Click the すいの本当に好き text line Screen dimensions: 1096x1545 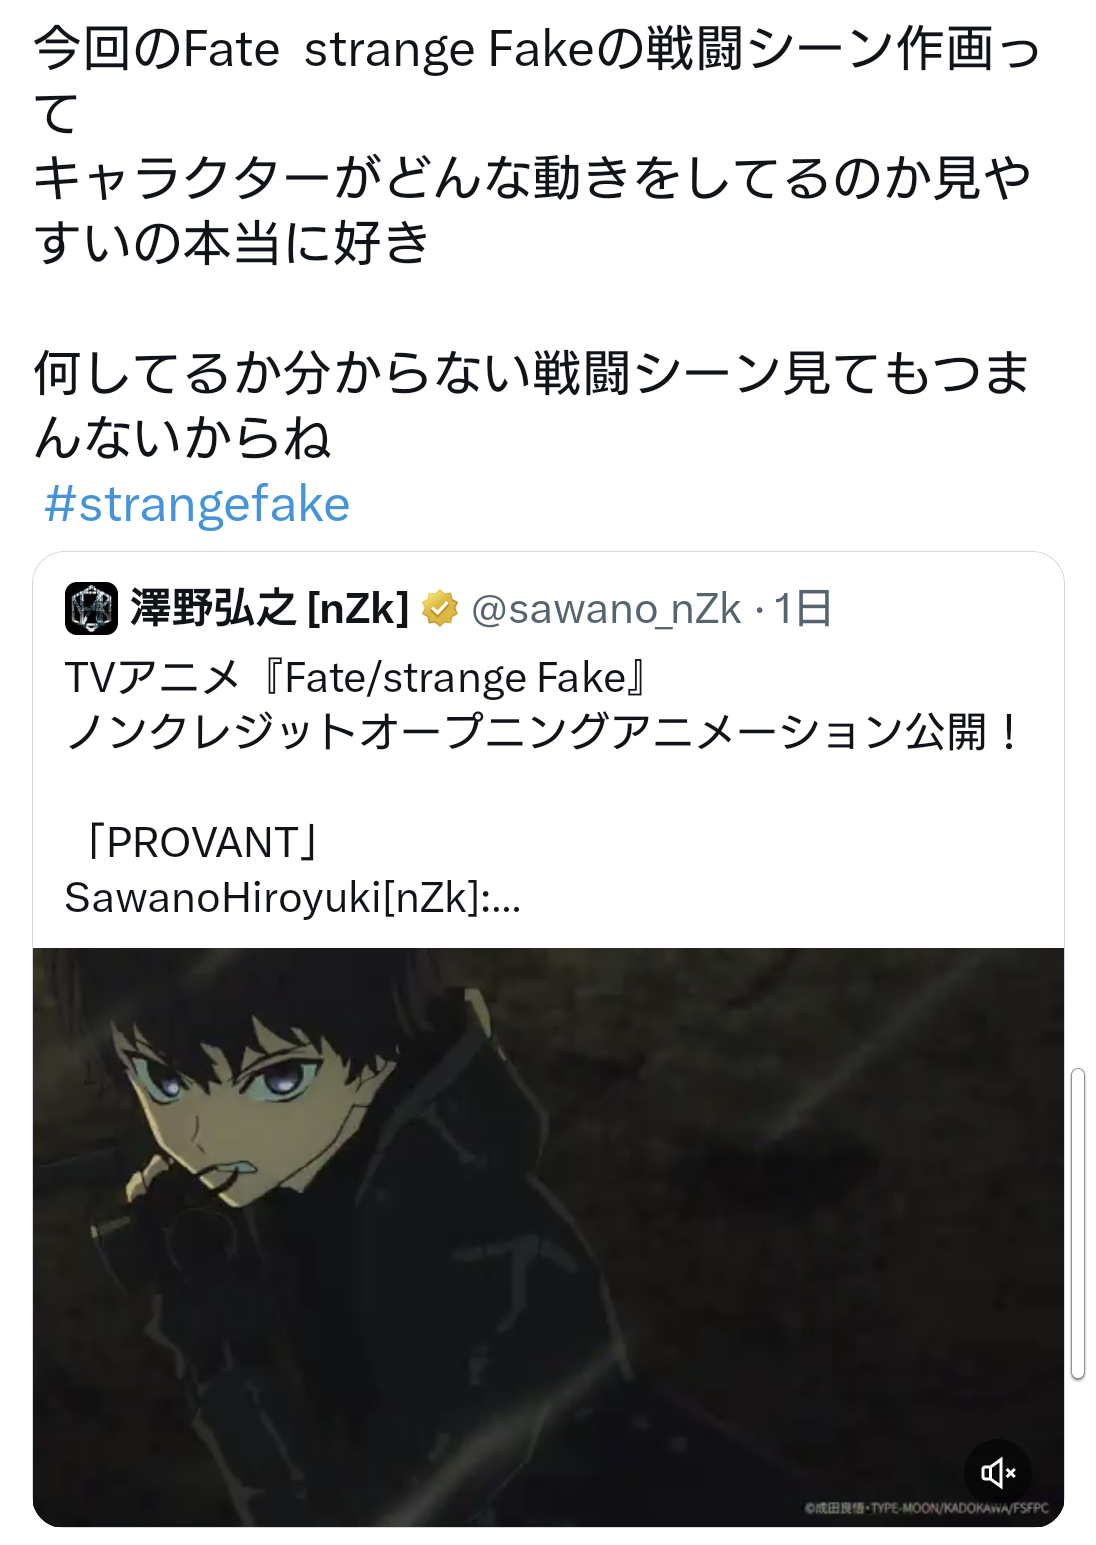tap(232, 243)
